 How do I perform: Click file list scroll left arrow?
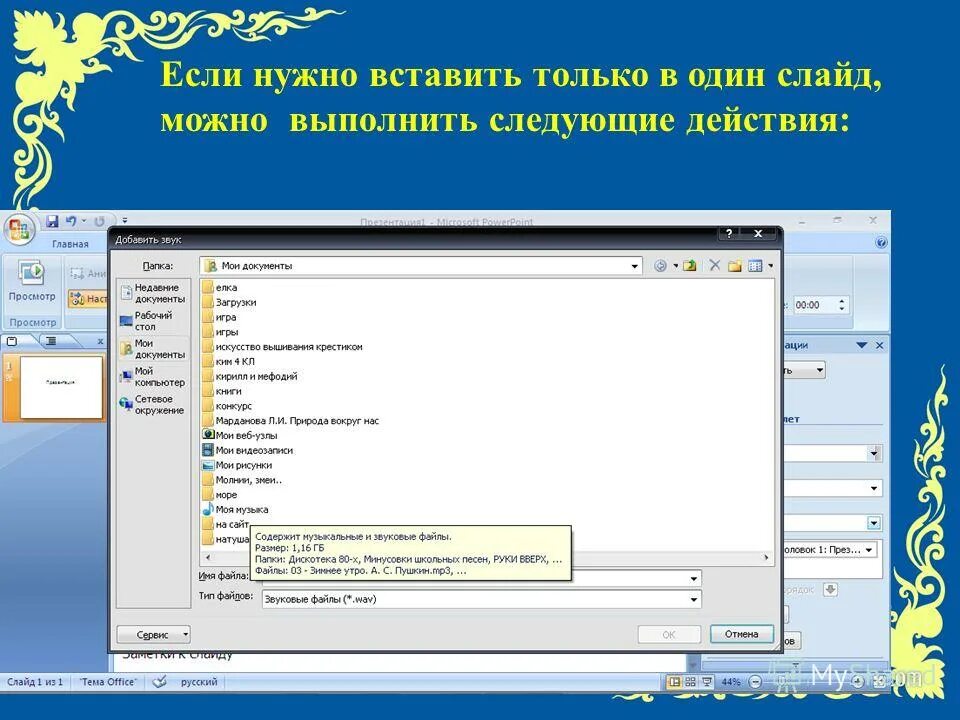point(208,557)
